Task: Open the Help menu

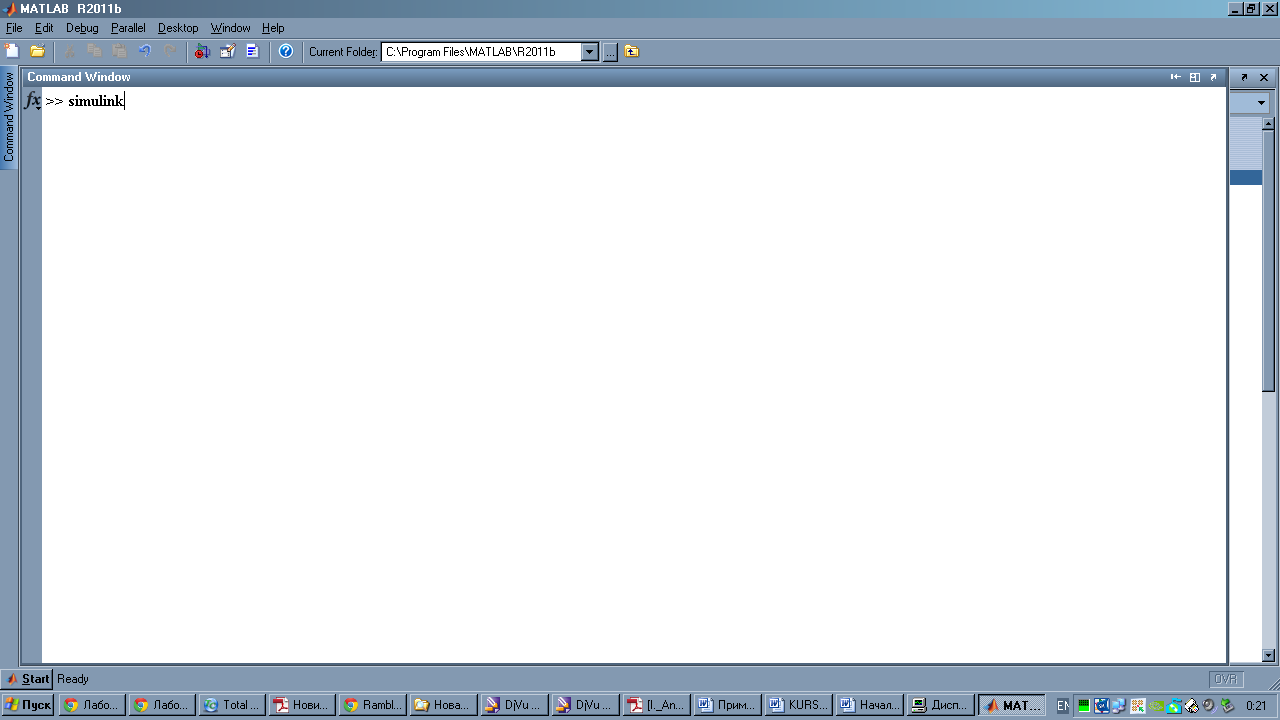Action: click(273, 28)
